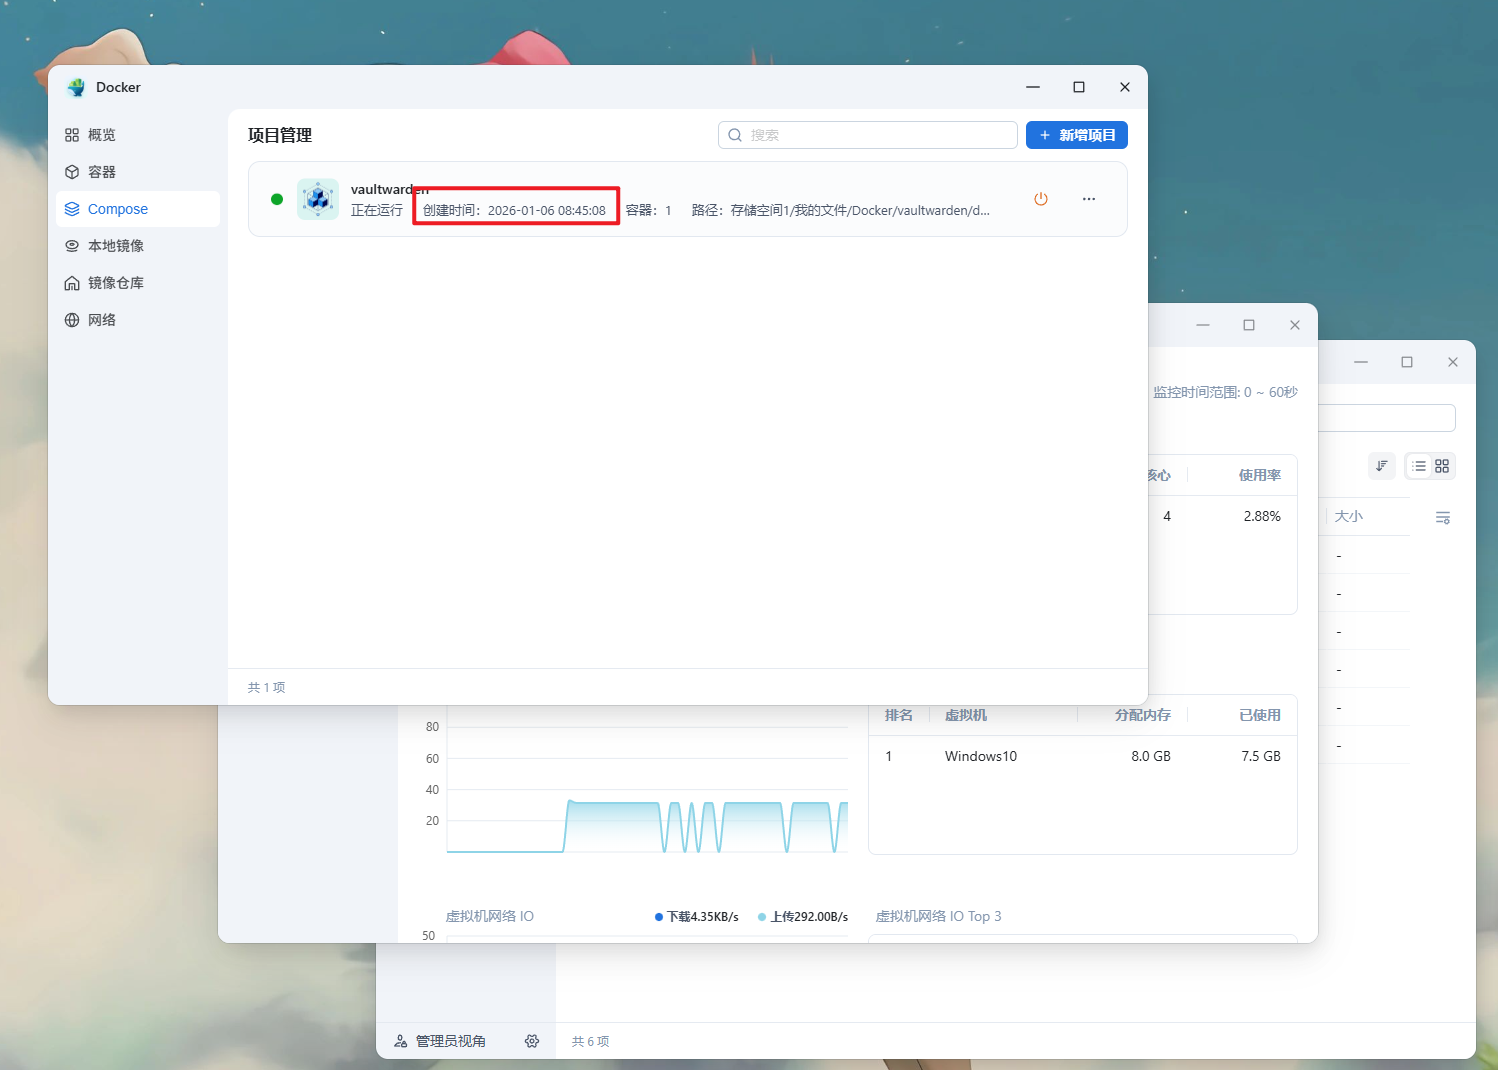
Task: Minimize the Docker window
Action: [x=1033, y=87]
